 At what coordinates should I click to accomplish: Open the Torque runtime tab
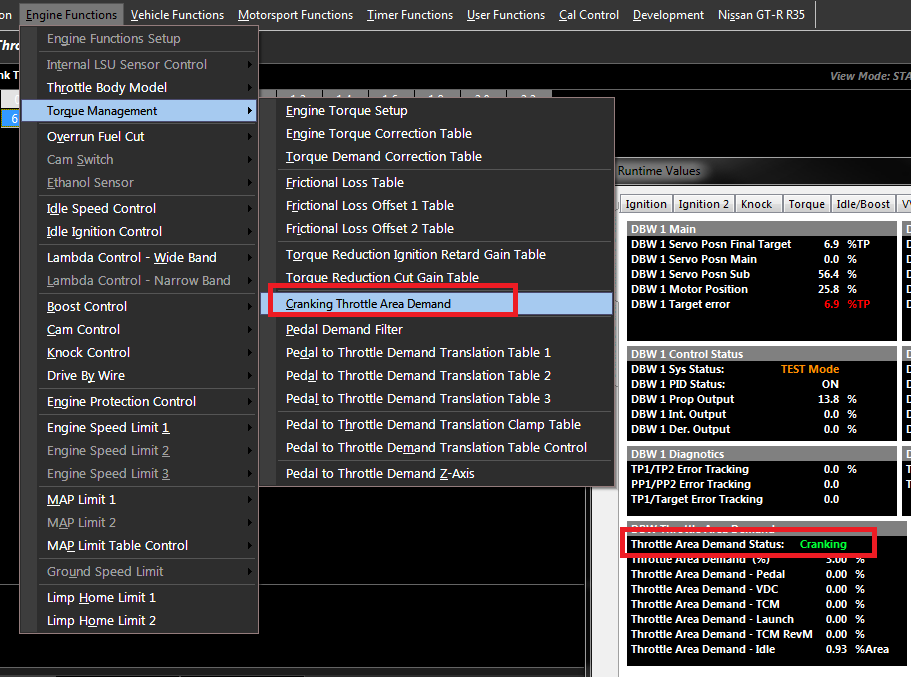[806, 204]
